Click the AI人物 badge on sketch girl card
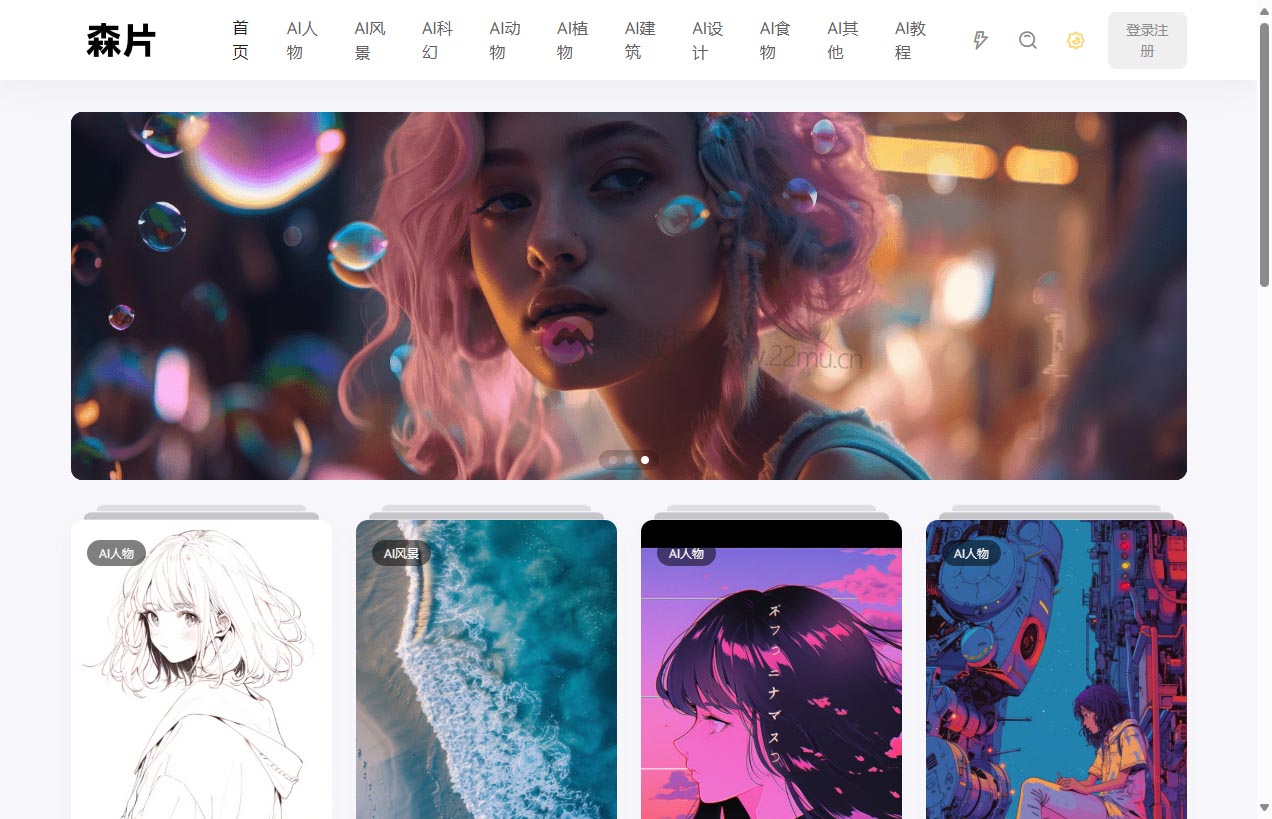The height and width of the screenshot is (819, 1272). 116,553
